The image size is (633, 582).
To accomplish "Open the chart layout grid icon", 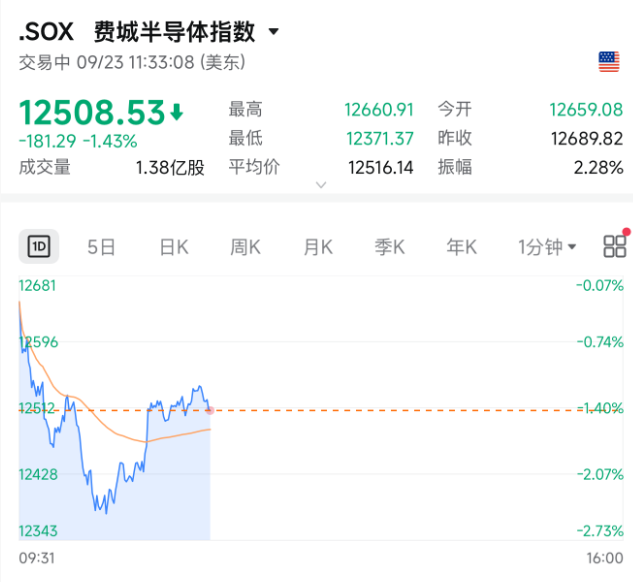I will pos(614,246).
